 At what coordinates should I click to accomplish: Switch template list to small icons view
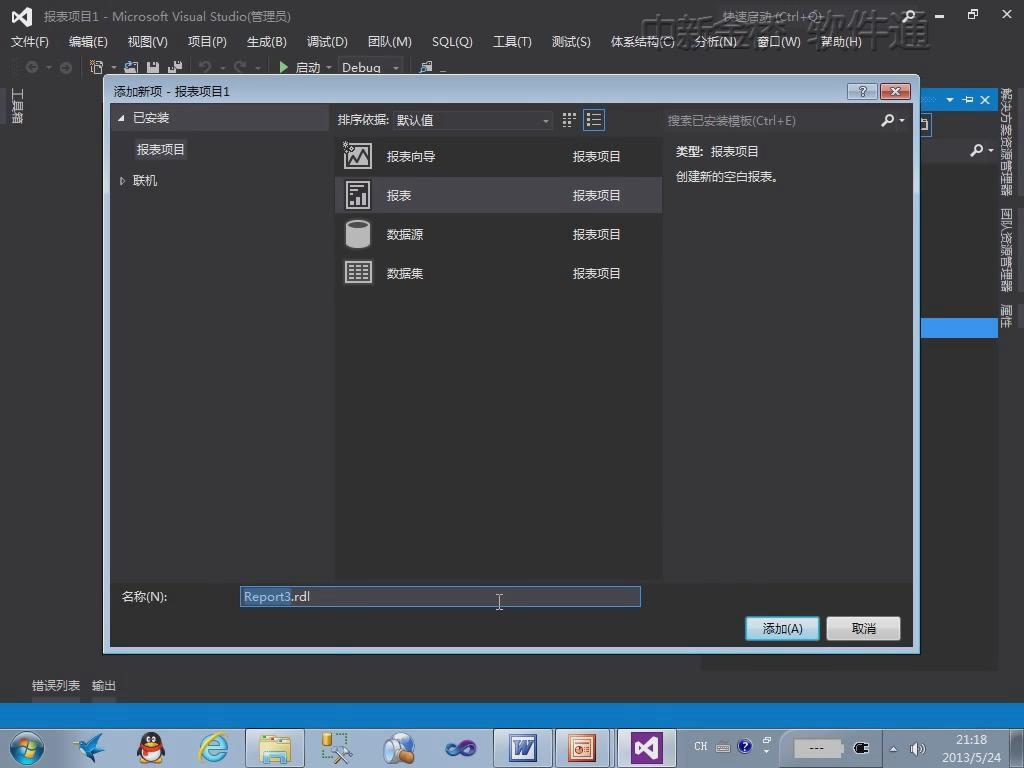click(569, 120)
